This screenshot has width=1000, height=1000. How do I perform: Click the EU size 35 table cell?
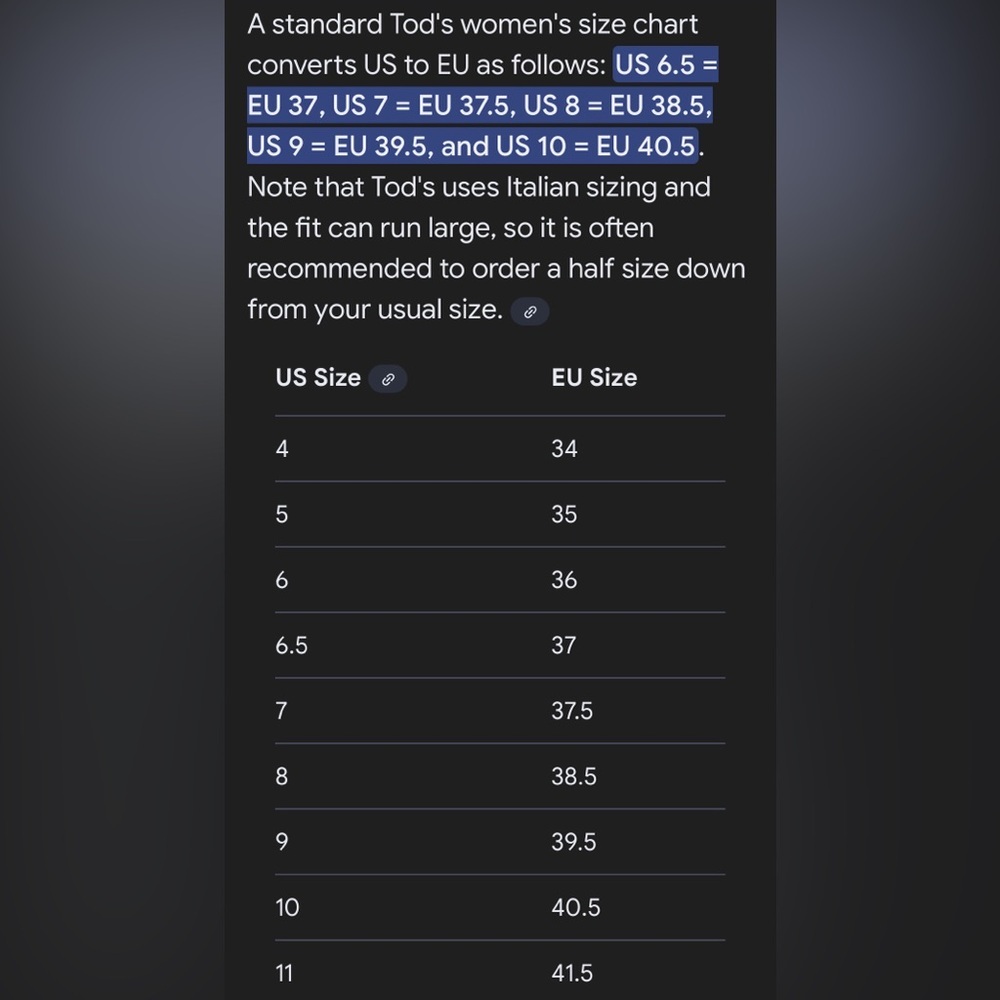[564, 514]
